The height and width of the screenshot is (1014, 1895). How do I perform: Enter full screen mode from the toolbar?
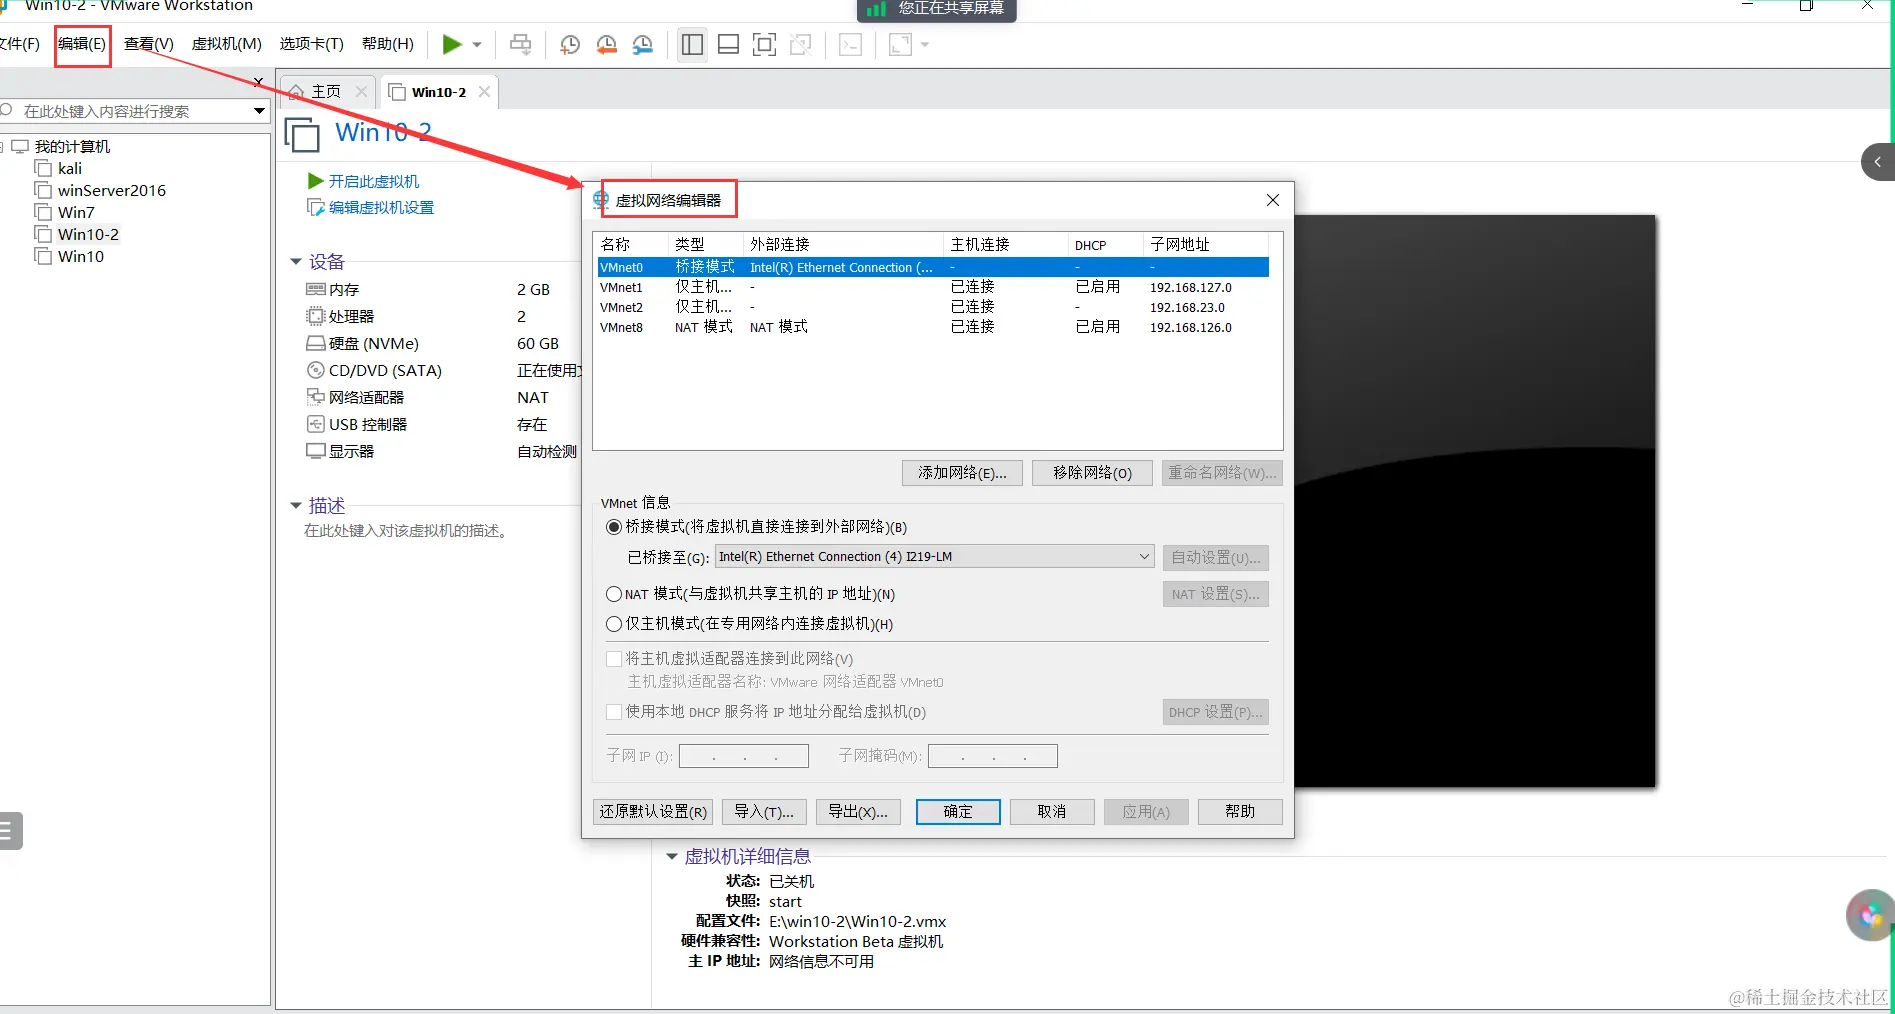click(x=764, y=44)
